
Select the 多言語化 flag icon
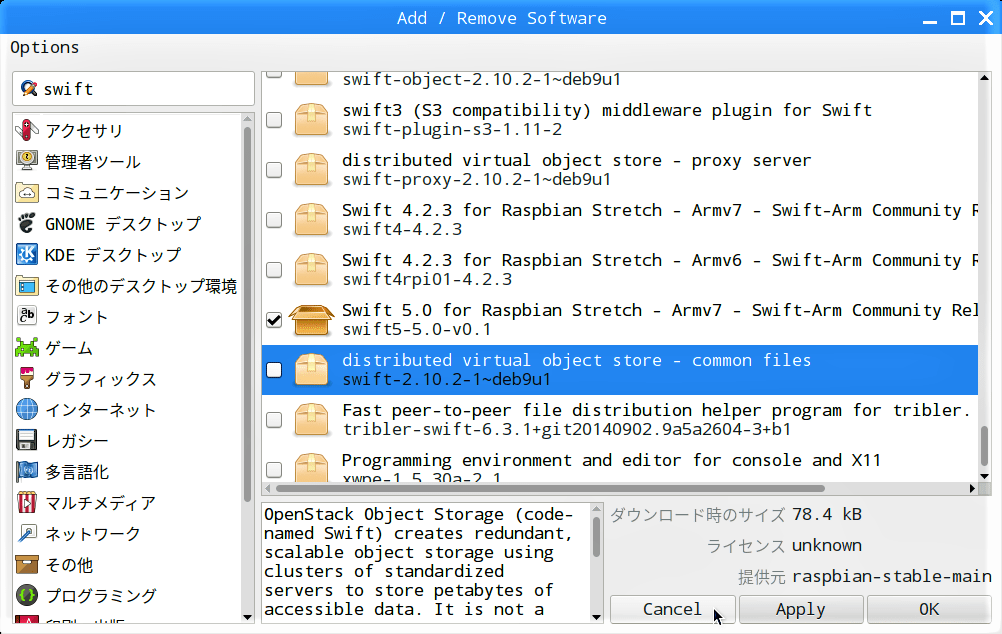tap(27, 472)
